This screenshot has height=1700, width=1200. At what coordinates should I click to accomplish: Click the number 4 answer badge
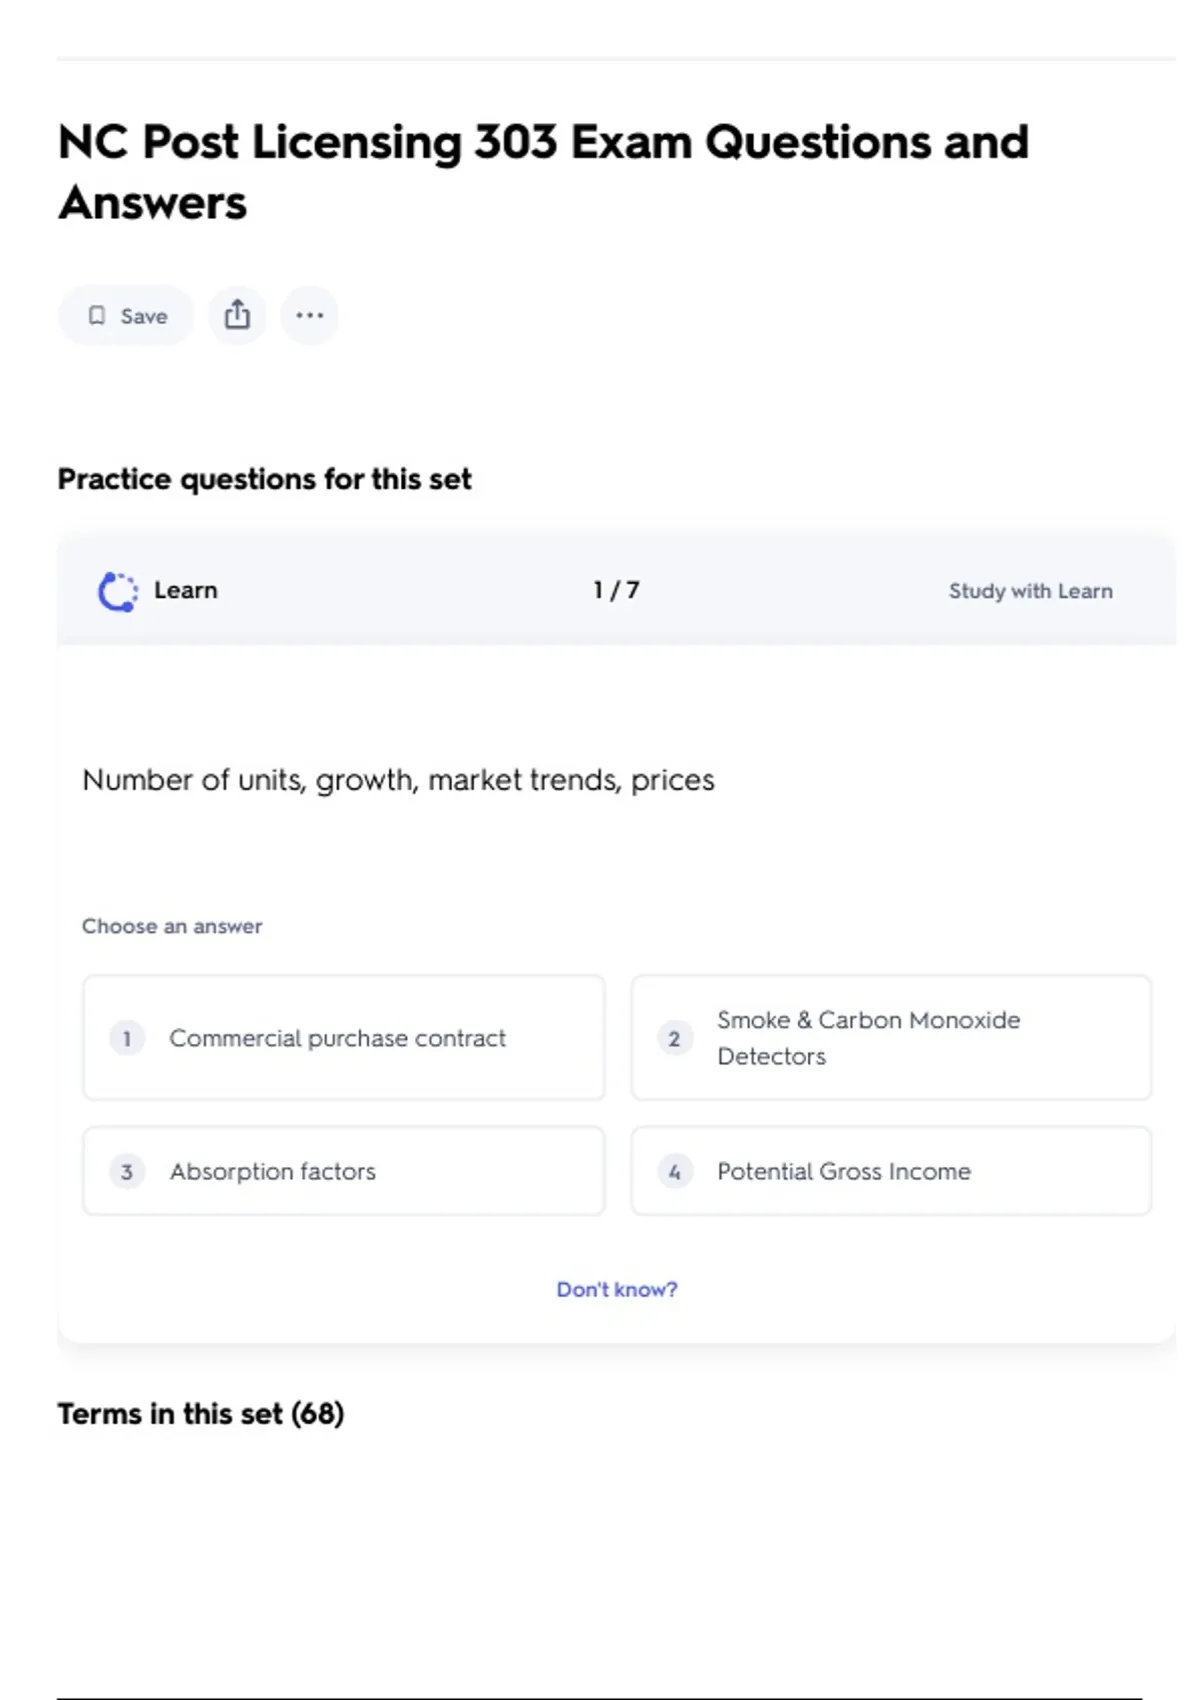coord(675,1171)
